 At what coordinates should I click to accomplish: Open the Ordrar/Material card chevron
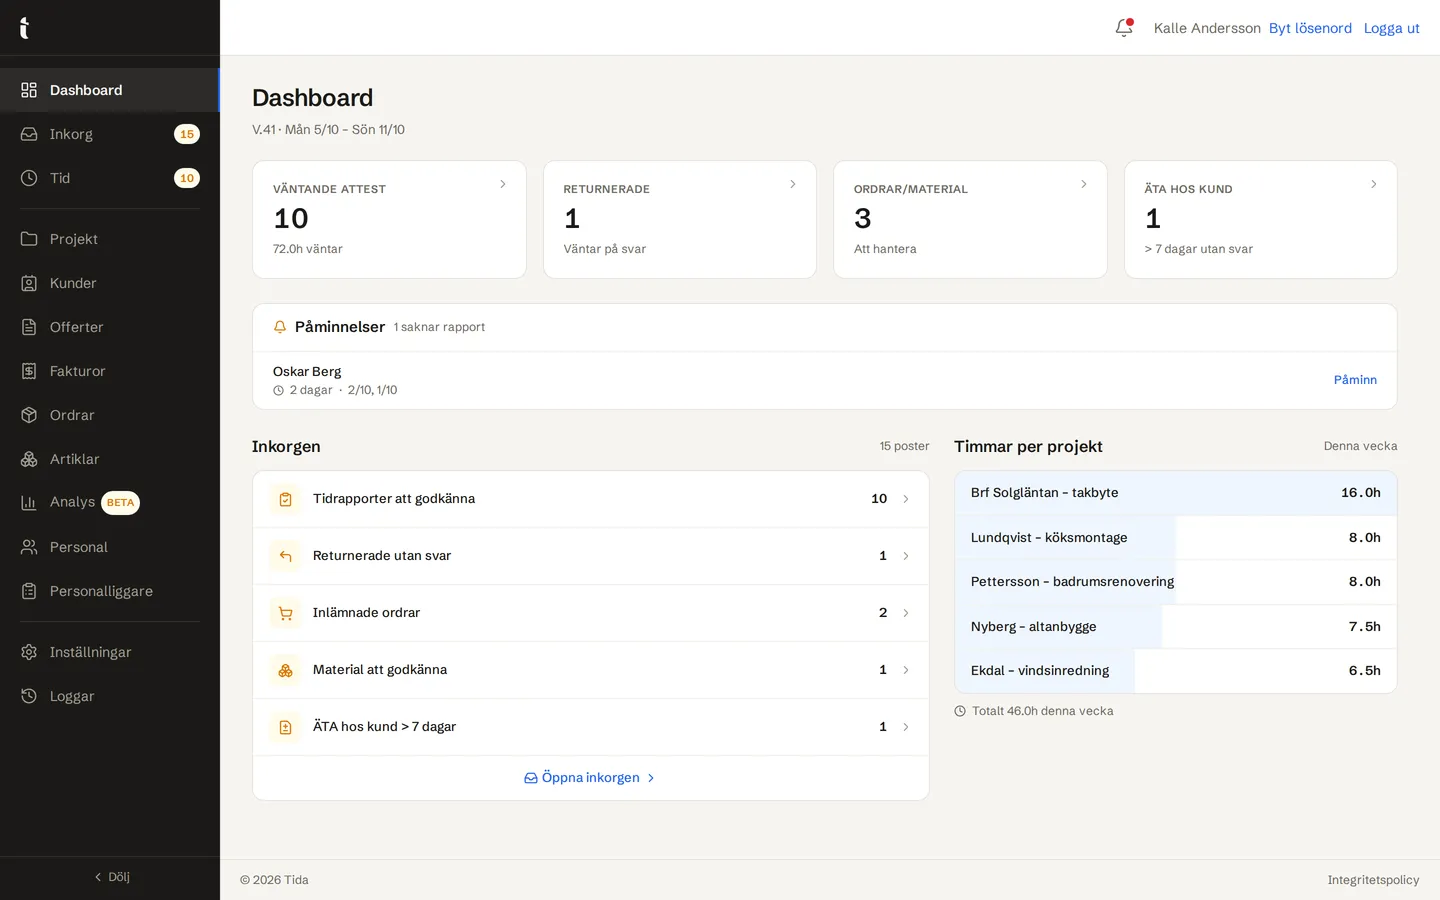point(1084,184)
